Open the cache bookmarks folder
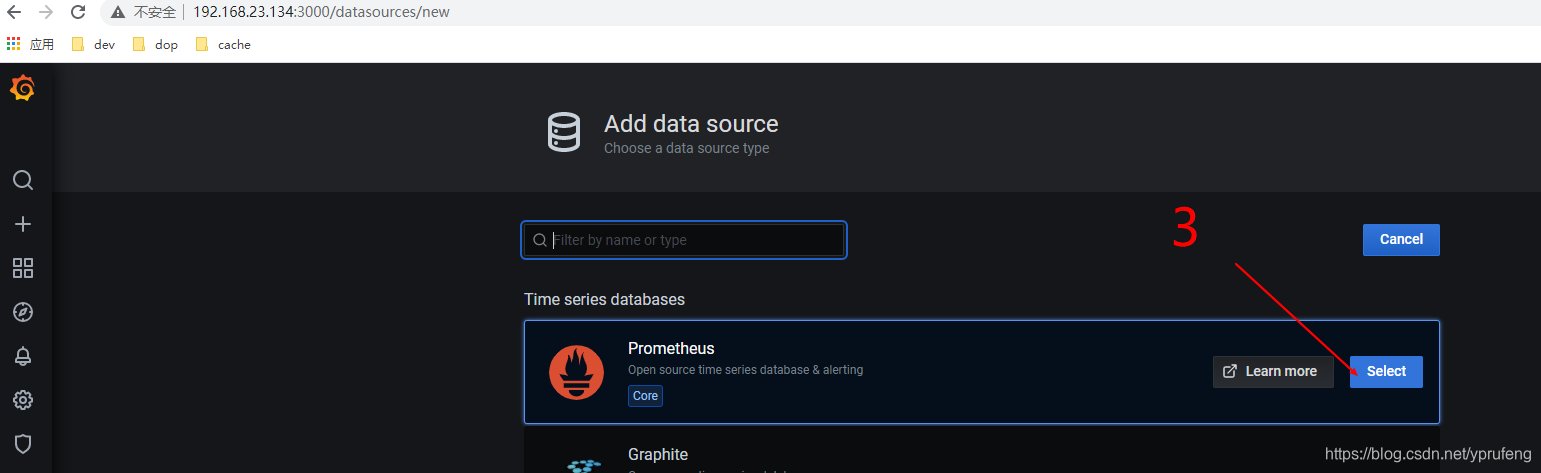Screen dimensions: 1541x473 223,44
